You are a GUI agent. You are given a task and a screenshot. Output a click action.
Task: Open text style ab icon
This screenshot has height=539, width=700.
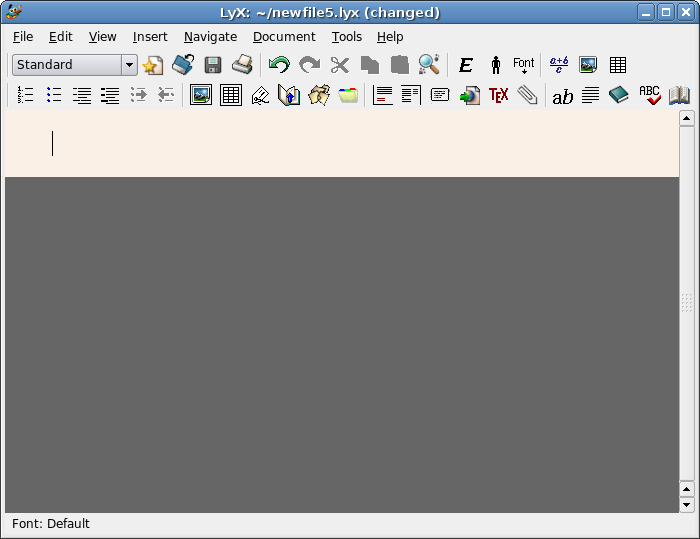coord(562,96)
